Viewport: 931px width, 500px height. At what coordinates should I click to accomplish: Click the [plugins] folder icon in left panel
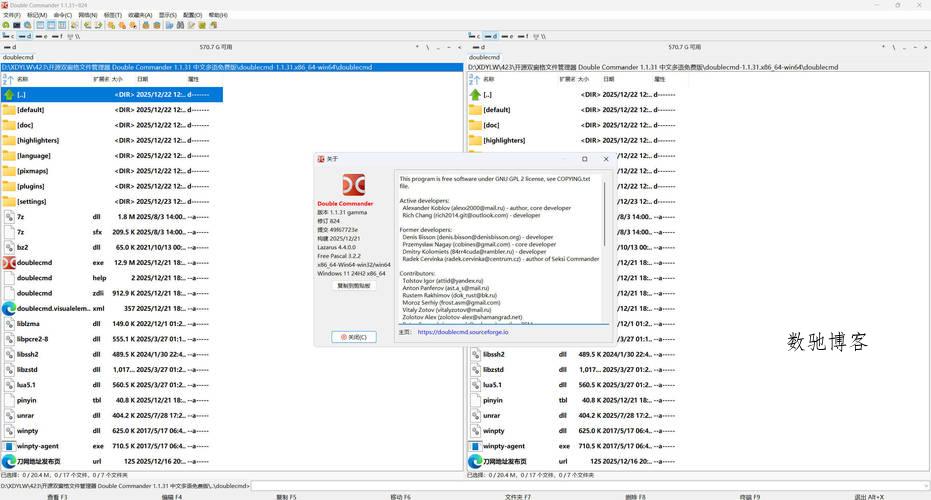point(9,186)
